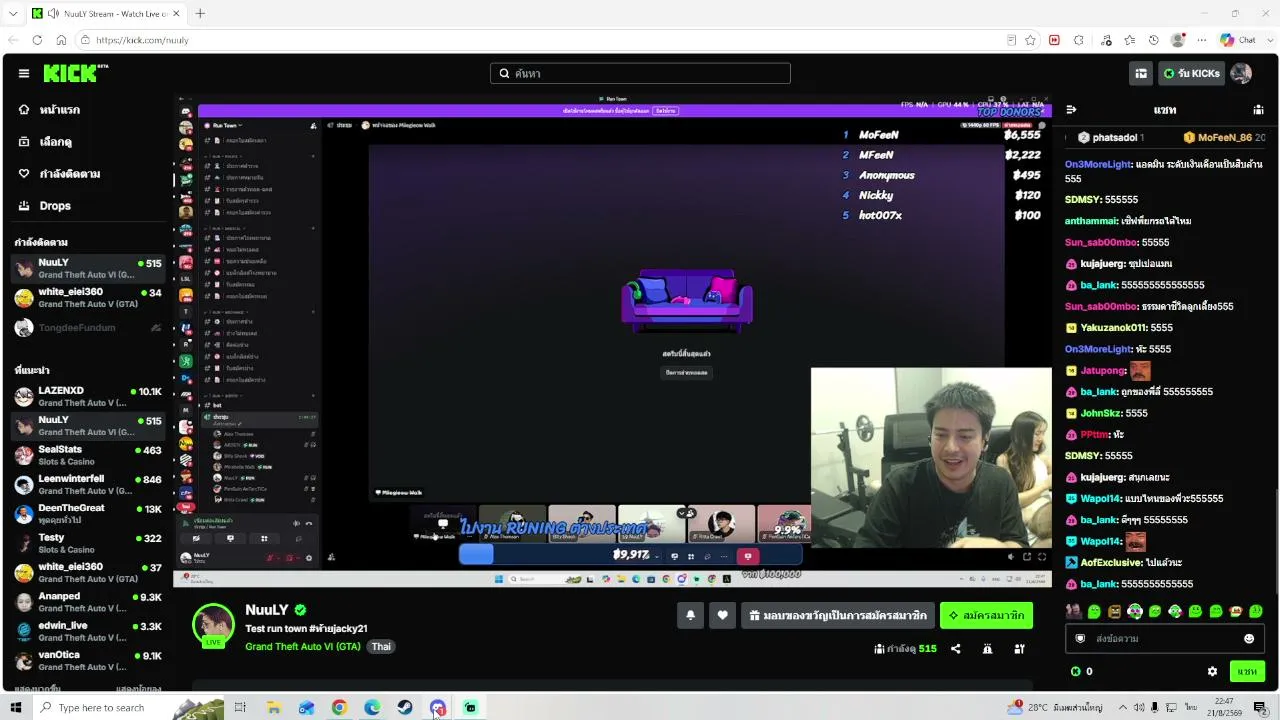Open browser history clock icon
The height and width of the screenshot is (720, 1280).
(1154, 40)
